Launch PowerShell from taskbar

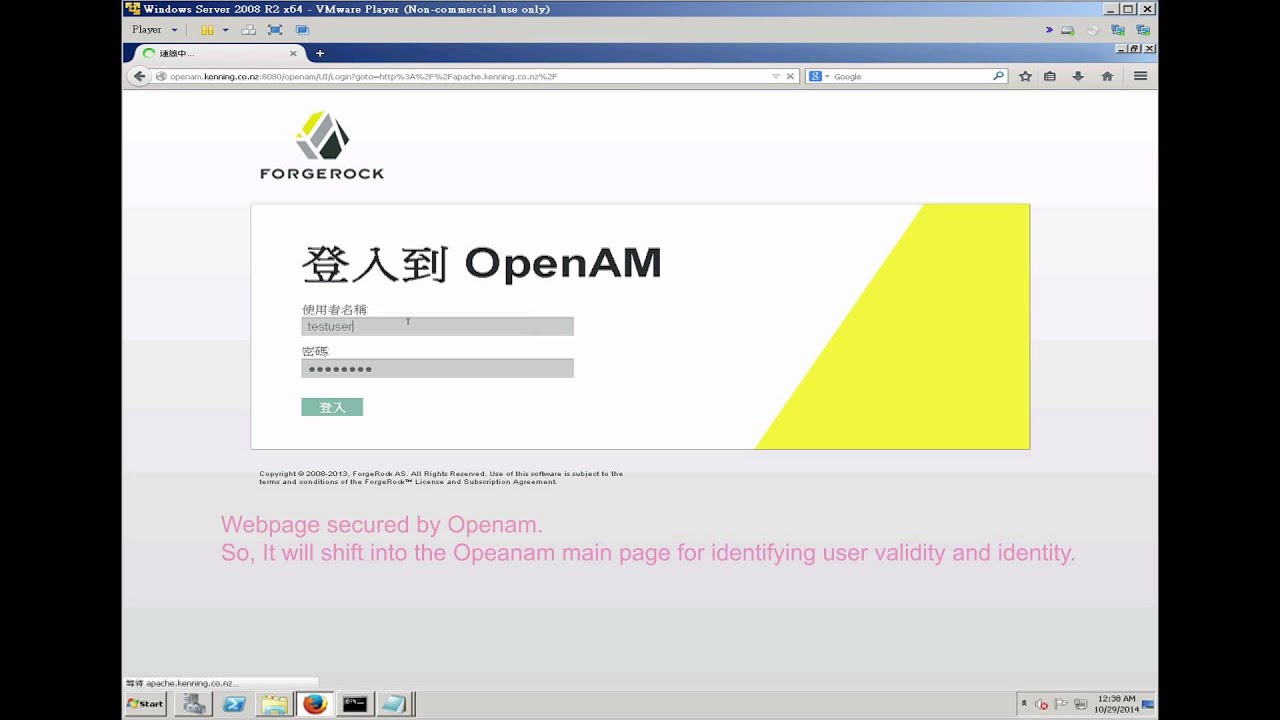tap(234, 704)
